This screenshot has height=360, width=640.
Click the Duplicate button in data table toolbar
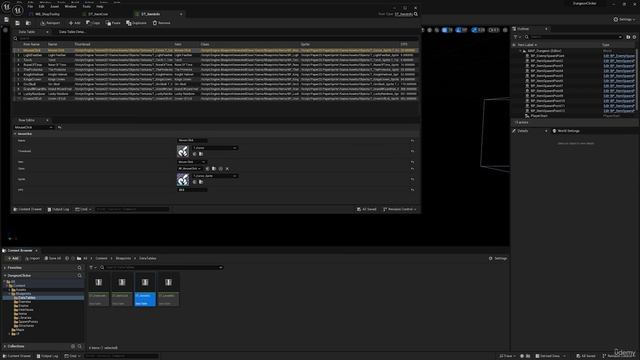pyautogui.click(x=136, y=23)
